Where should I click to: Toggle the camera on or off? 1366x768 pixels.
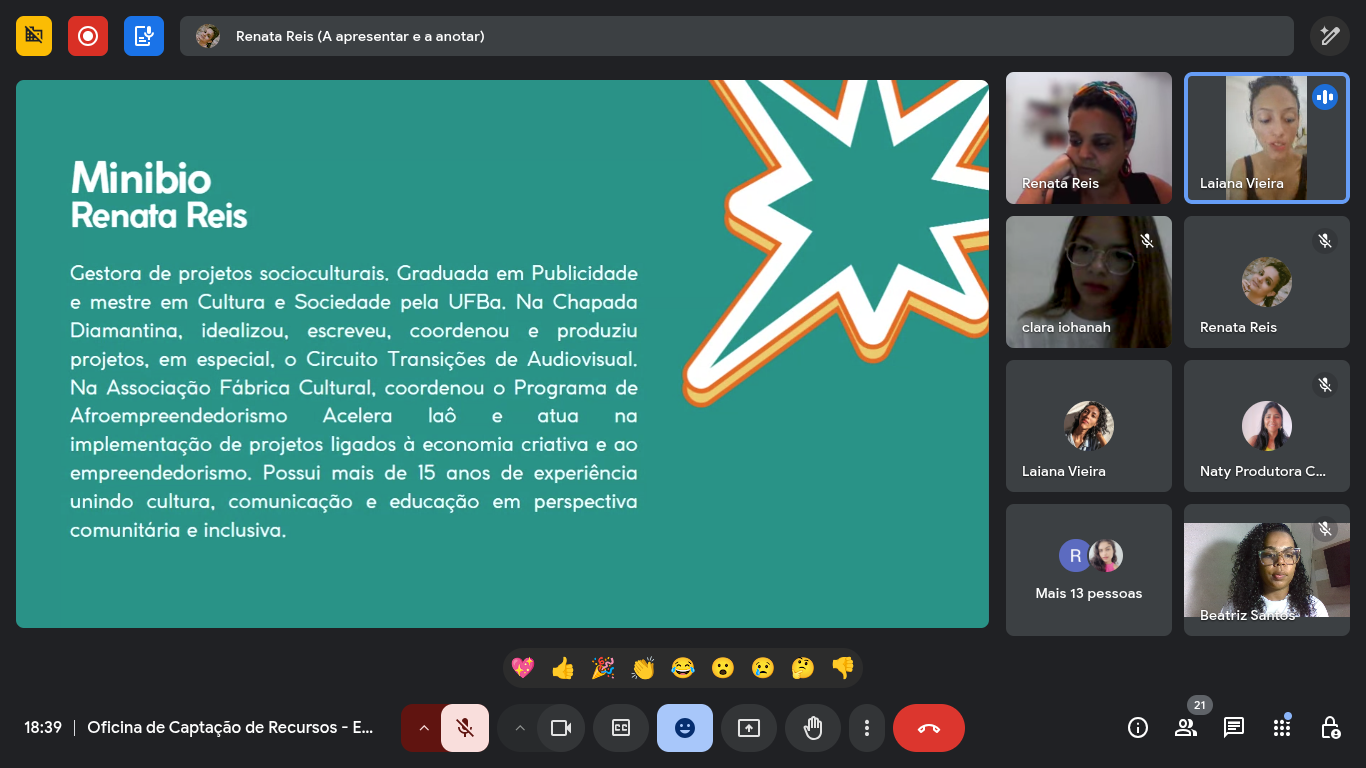click(561, 728)
